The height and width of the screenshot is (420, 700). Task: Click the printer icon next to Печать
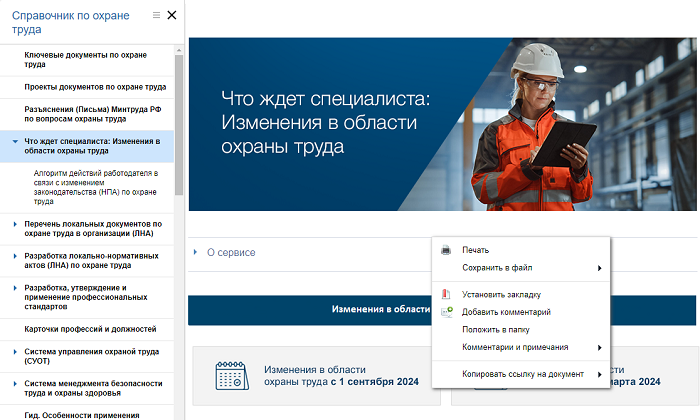point(446,250)
